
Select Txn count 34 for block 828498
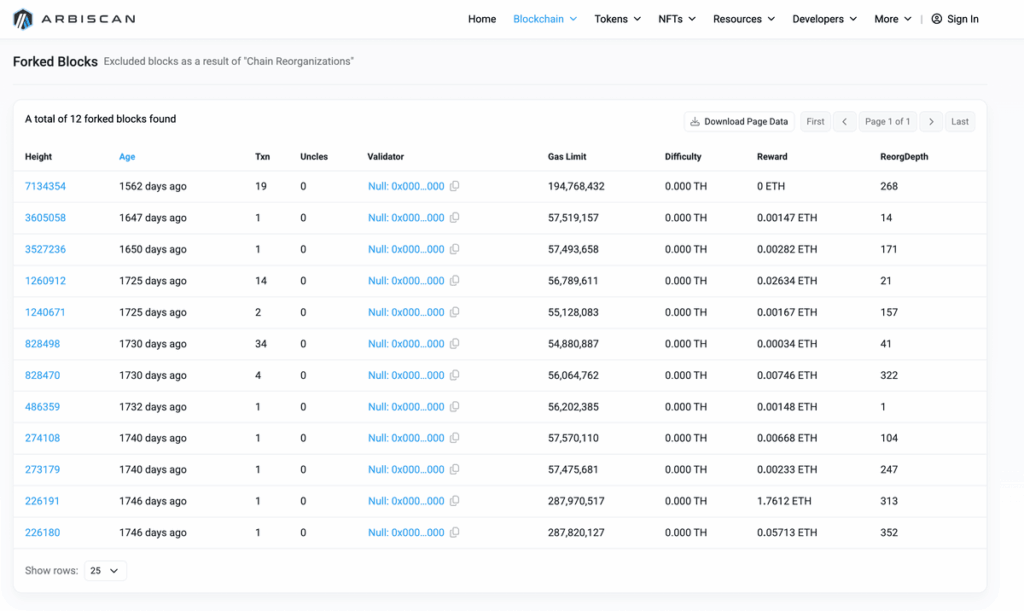261,343
